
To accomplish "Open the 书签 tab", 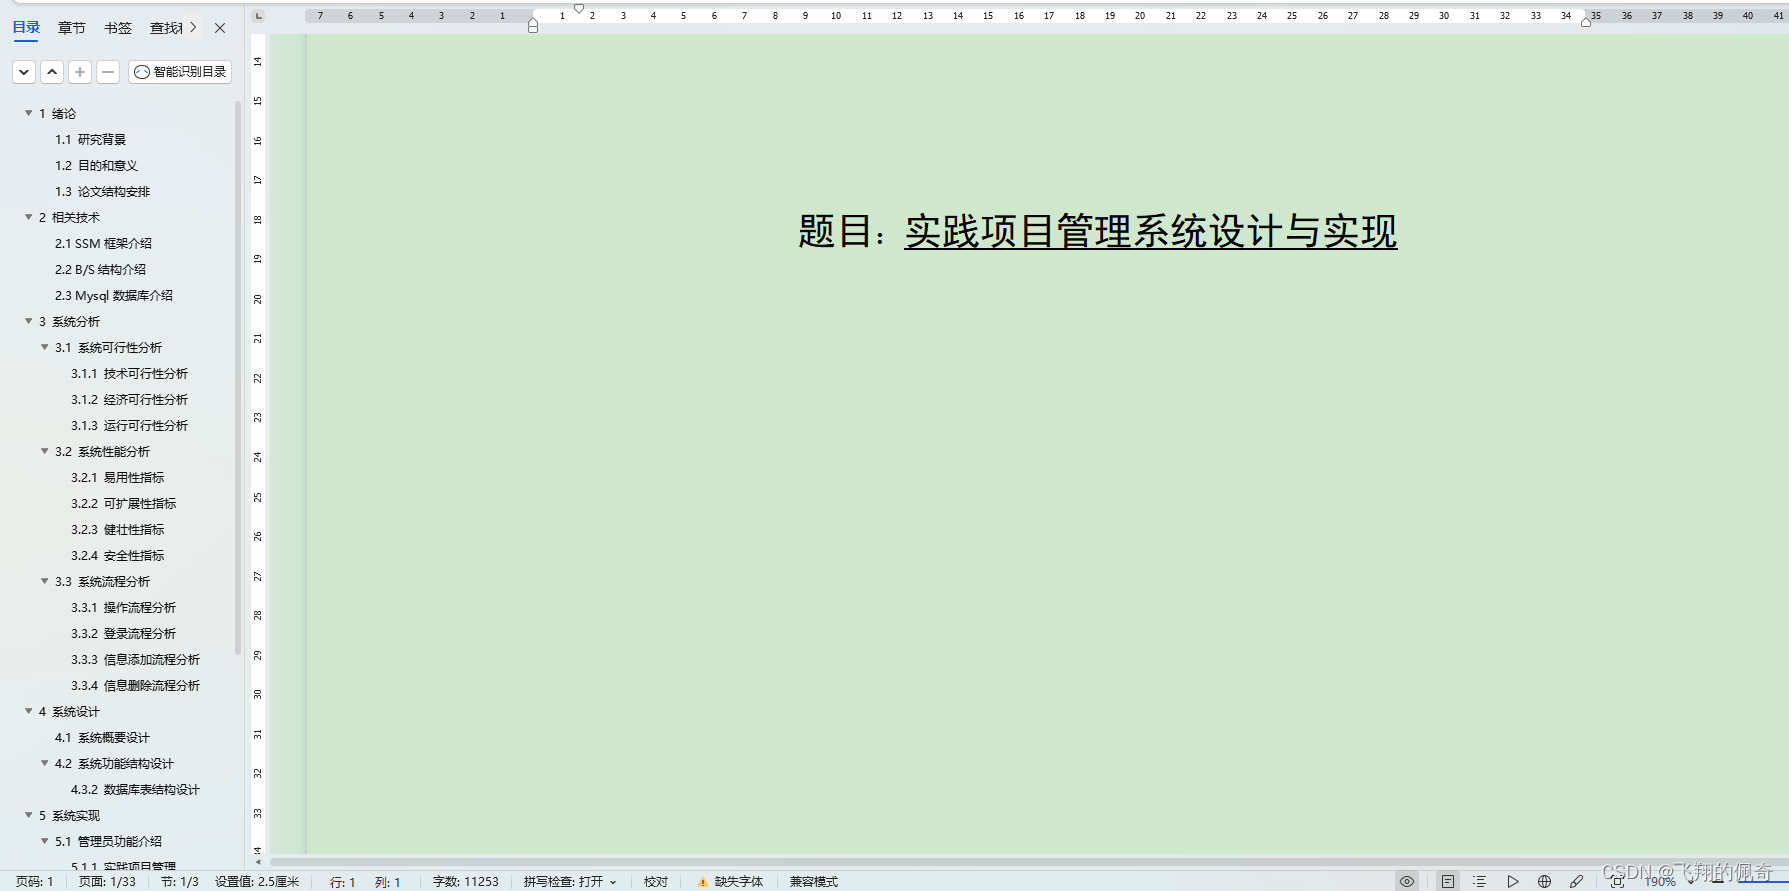I will [118, 28].
